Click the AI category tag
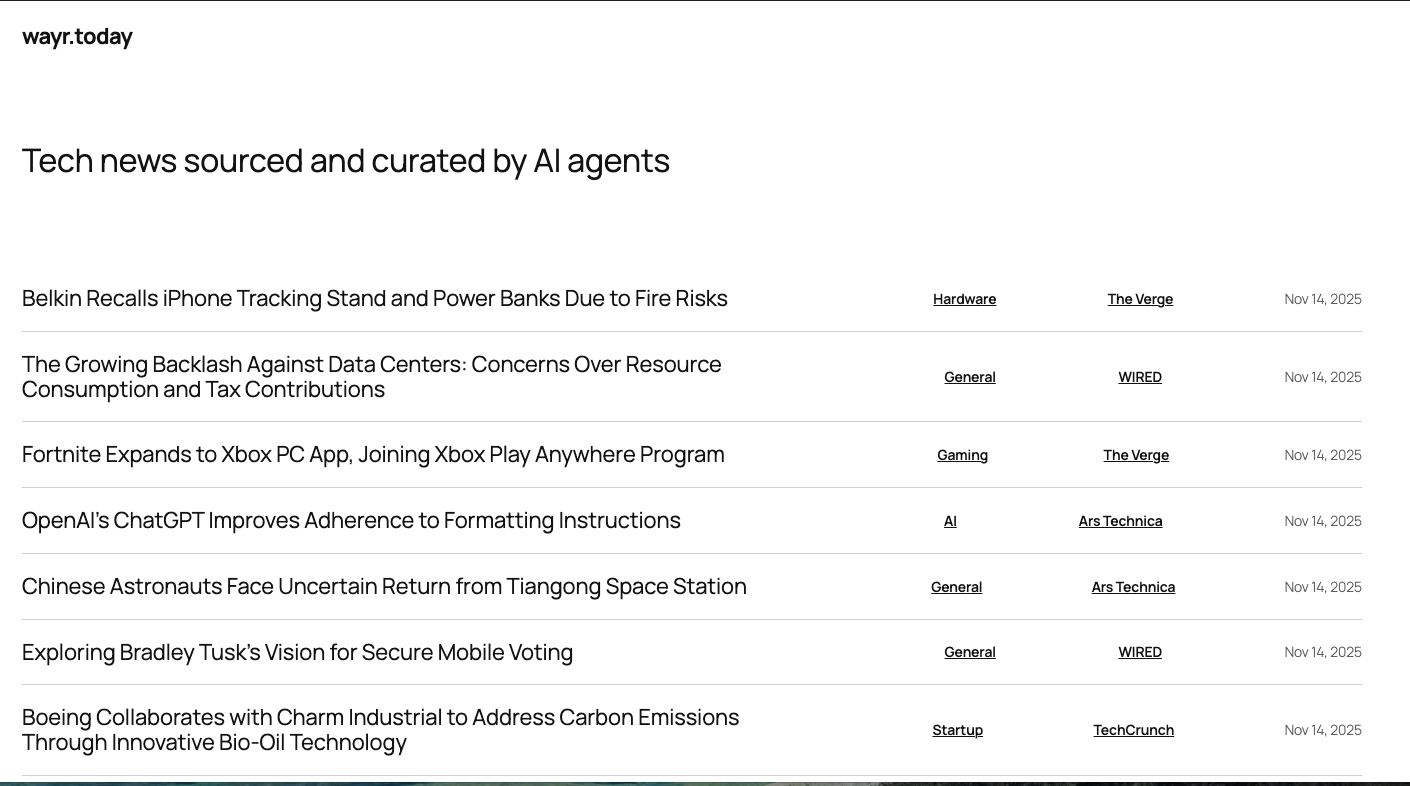This screenshot has height=786, width=1410. point(950,521)
